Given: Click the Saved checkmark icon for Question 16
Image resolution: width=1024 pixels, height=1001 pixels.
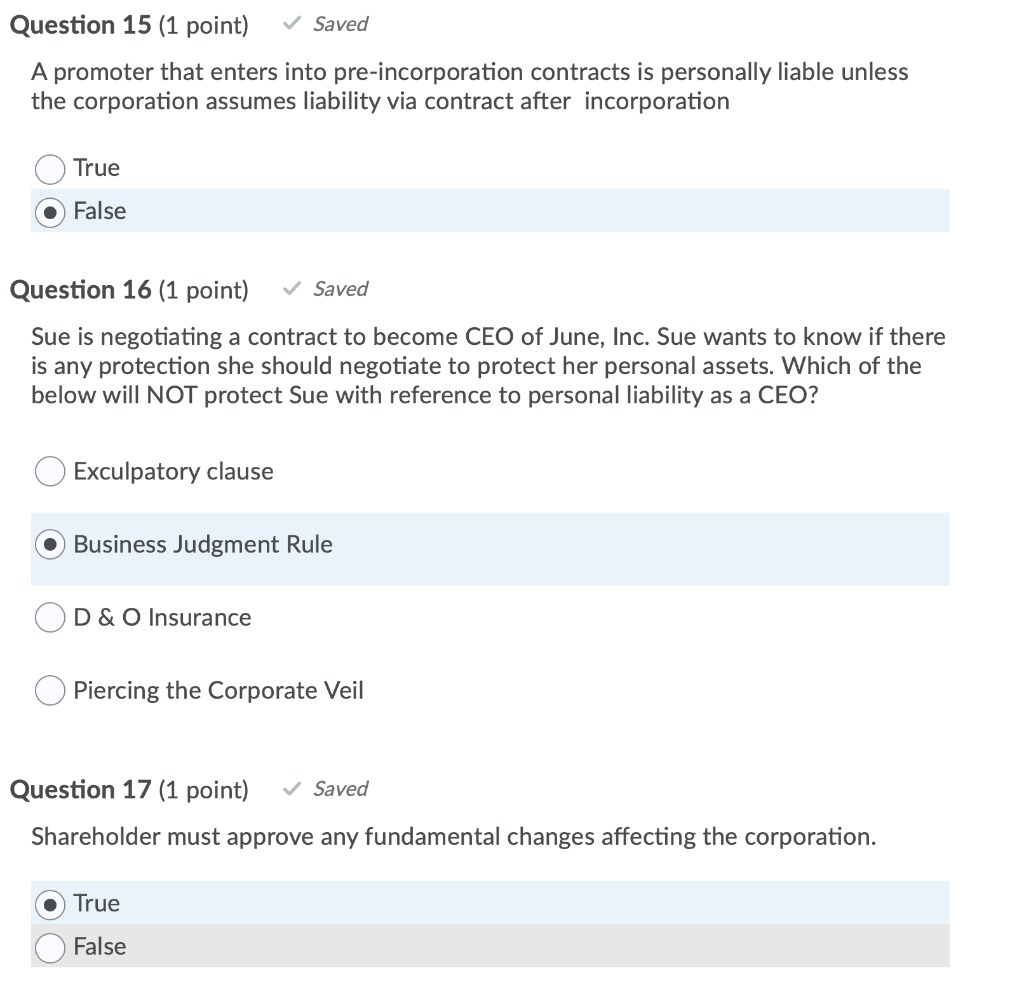Looking at the screenshot, I should (x=291, y=288).
